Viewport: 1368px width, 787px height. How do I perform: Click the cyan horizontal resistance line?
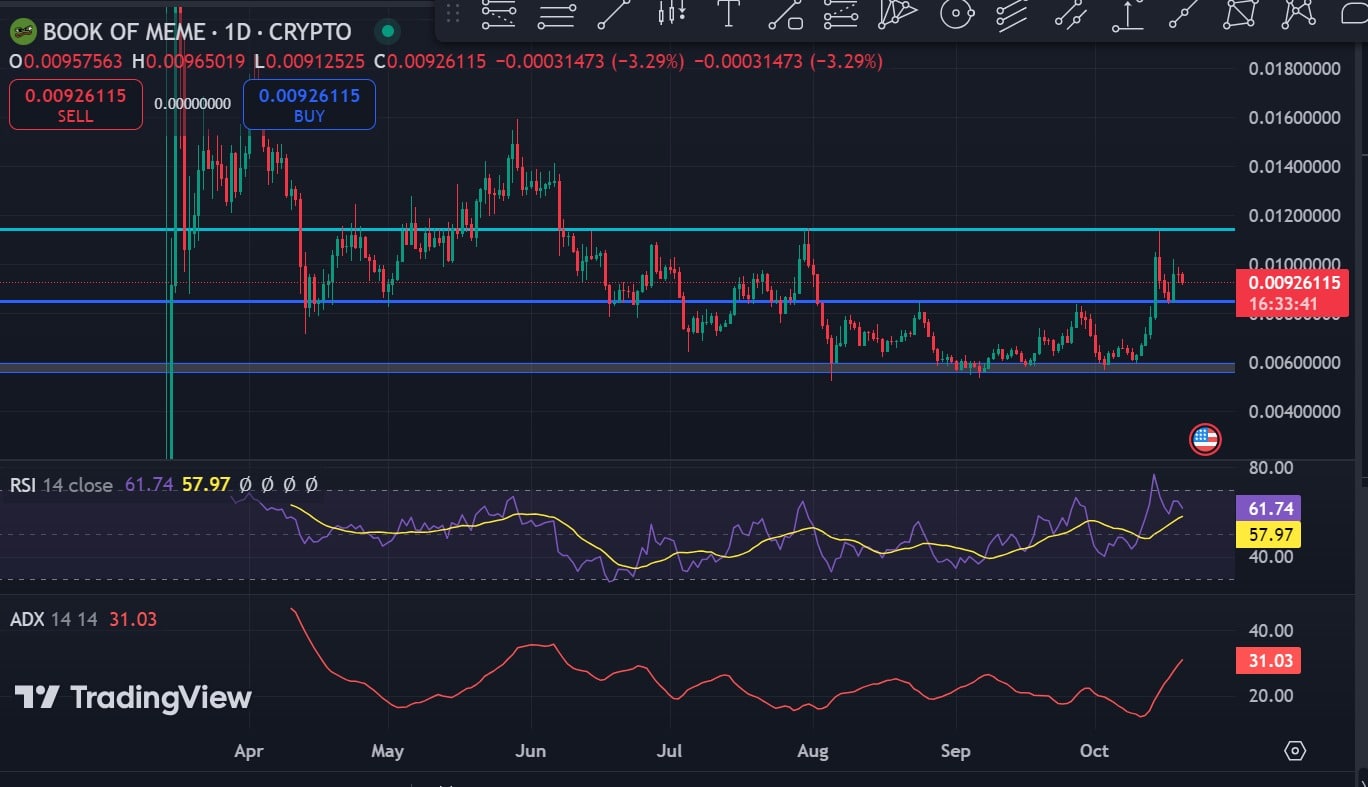tap(600, 230)
